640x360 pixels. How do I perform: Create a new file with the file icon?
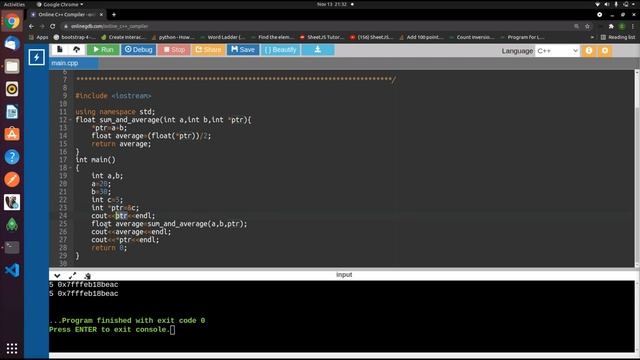pyautogui.click(x=60, y=49)
